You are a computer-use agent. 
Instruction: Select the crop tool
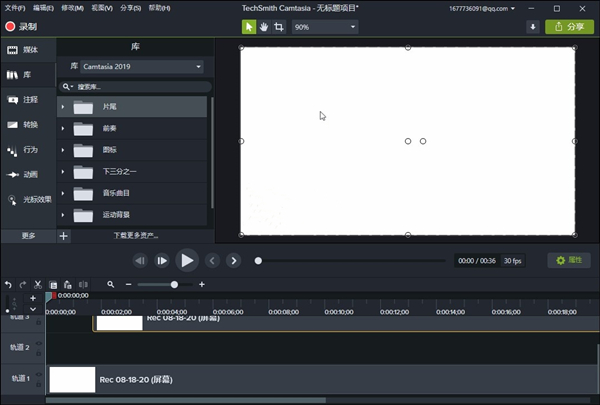coord(279,27)
